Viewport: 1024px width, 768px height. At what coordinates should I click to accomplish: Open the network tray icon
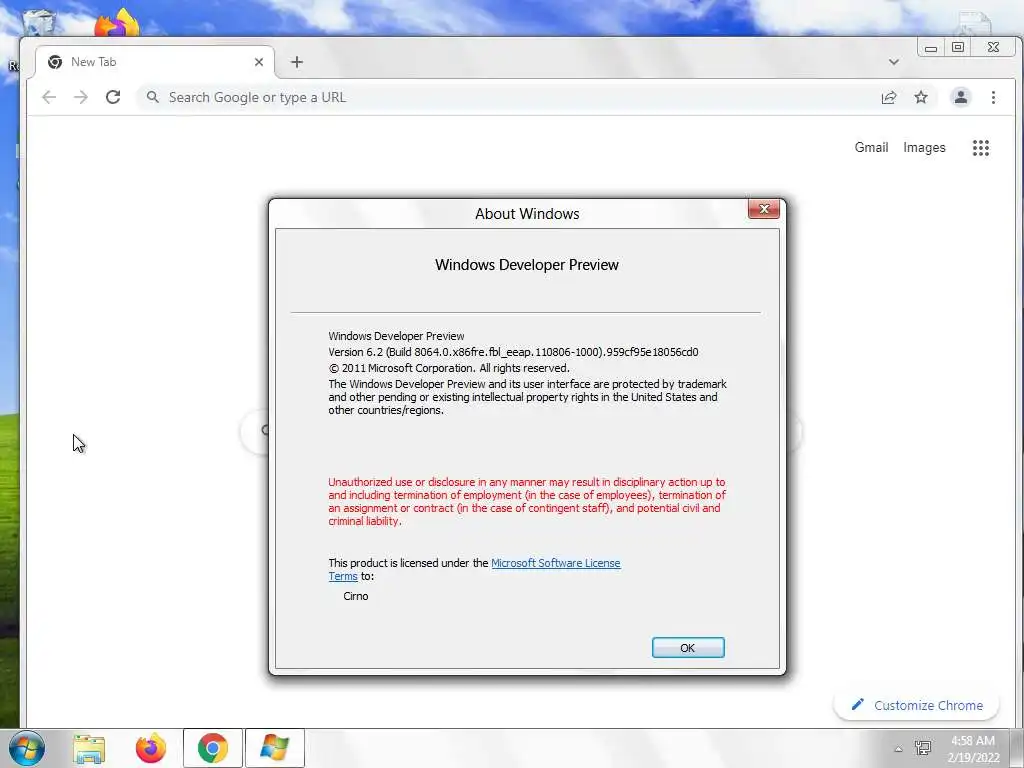coord(923,748)
